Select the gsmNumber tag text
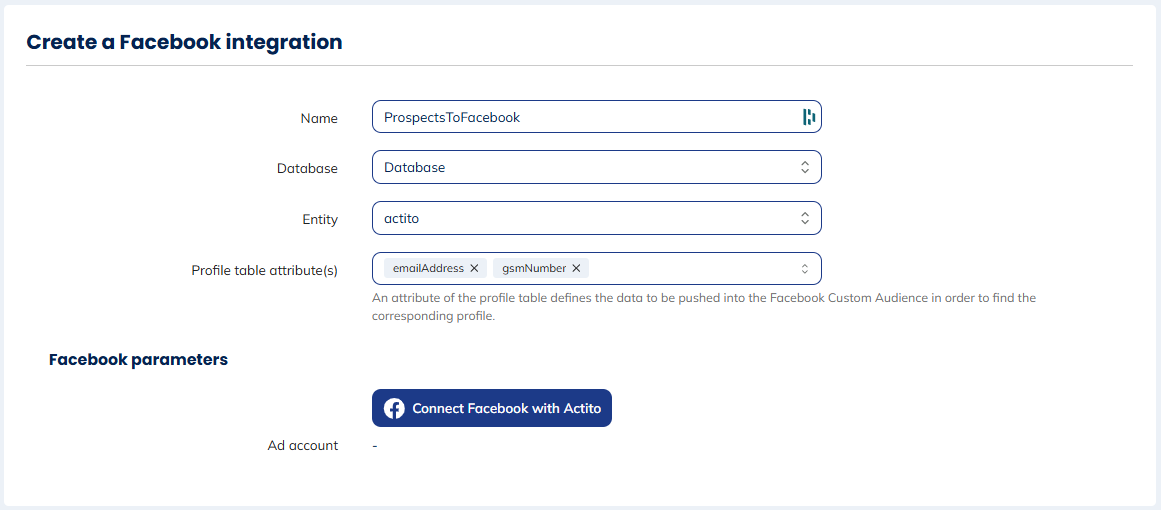This screenshot has width=1161, height=510. [x=534, y=268]
